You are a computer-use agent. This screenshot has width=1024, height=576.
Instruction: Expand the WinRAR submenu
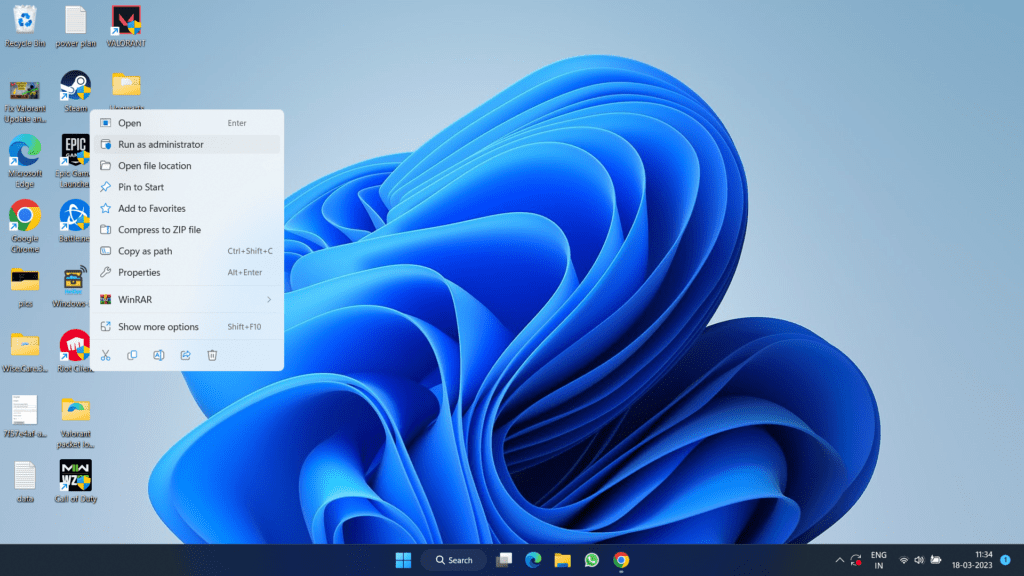click(187, 299)
